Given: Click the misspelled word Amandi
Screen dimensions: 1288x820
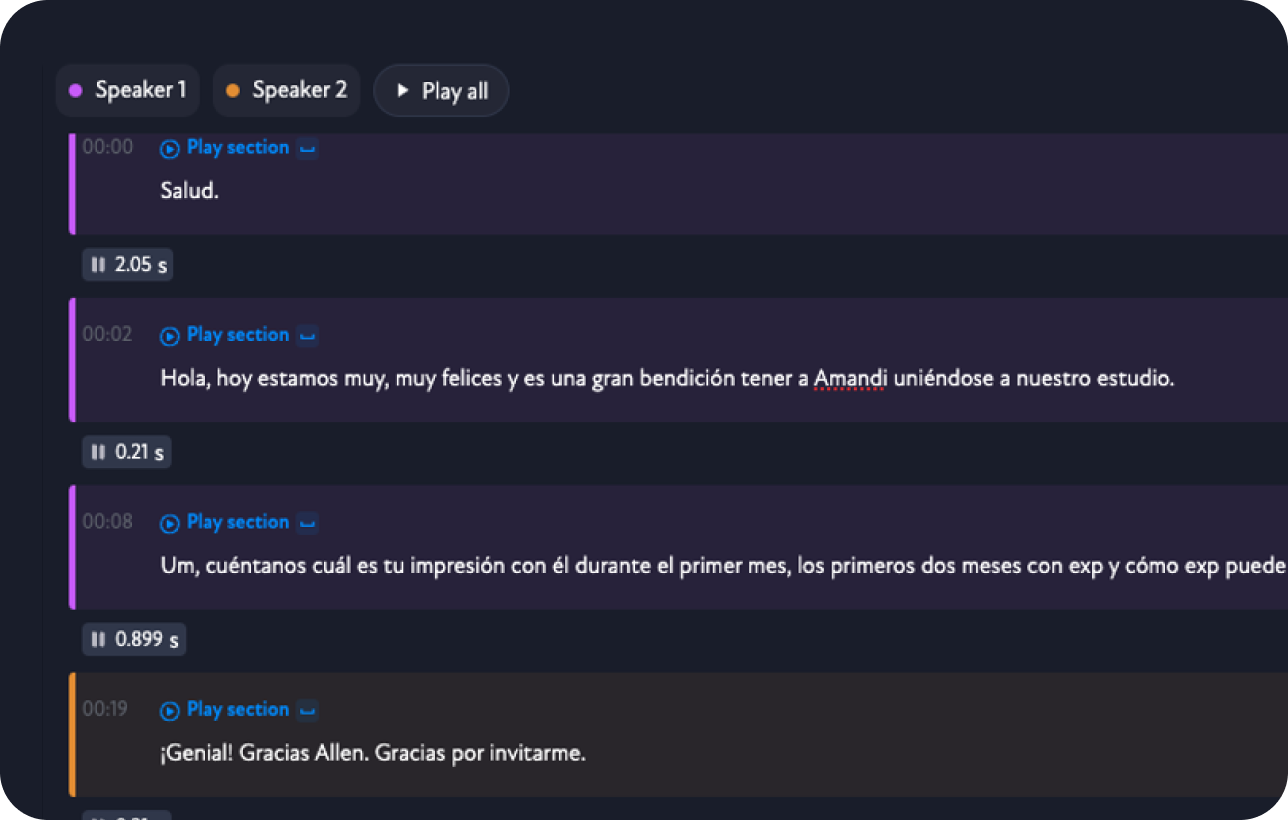Looking at the screenshot, I should point(849,378).
